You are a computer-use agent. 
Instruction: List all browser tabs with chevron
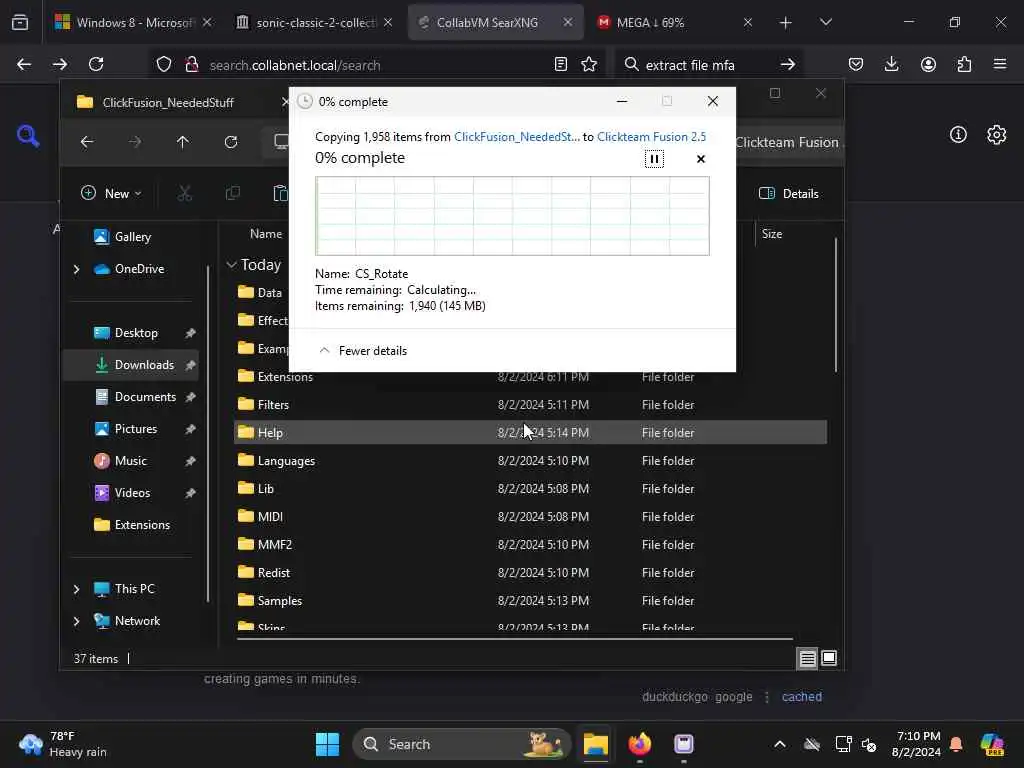click(x=825, y=22)
